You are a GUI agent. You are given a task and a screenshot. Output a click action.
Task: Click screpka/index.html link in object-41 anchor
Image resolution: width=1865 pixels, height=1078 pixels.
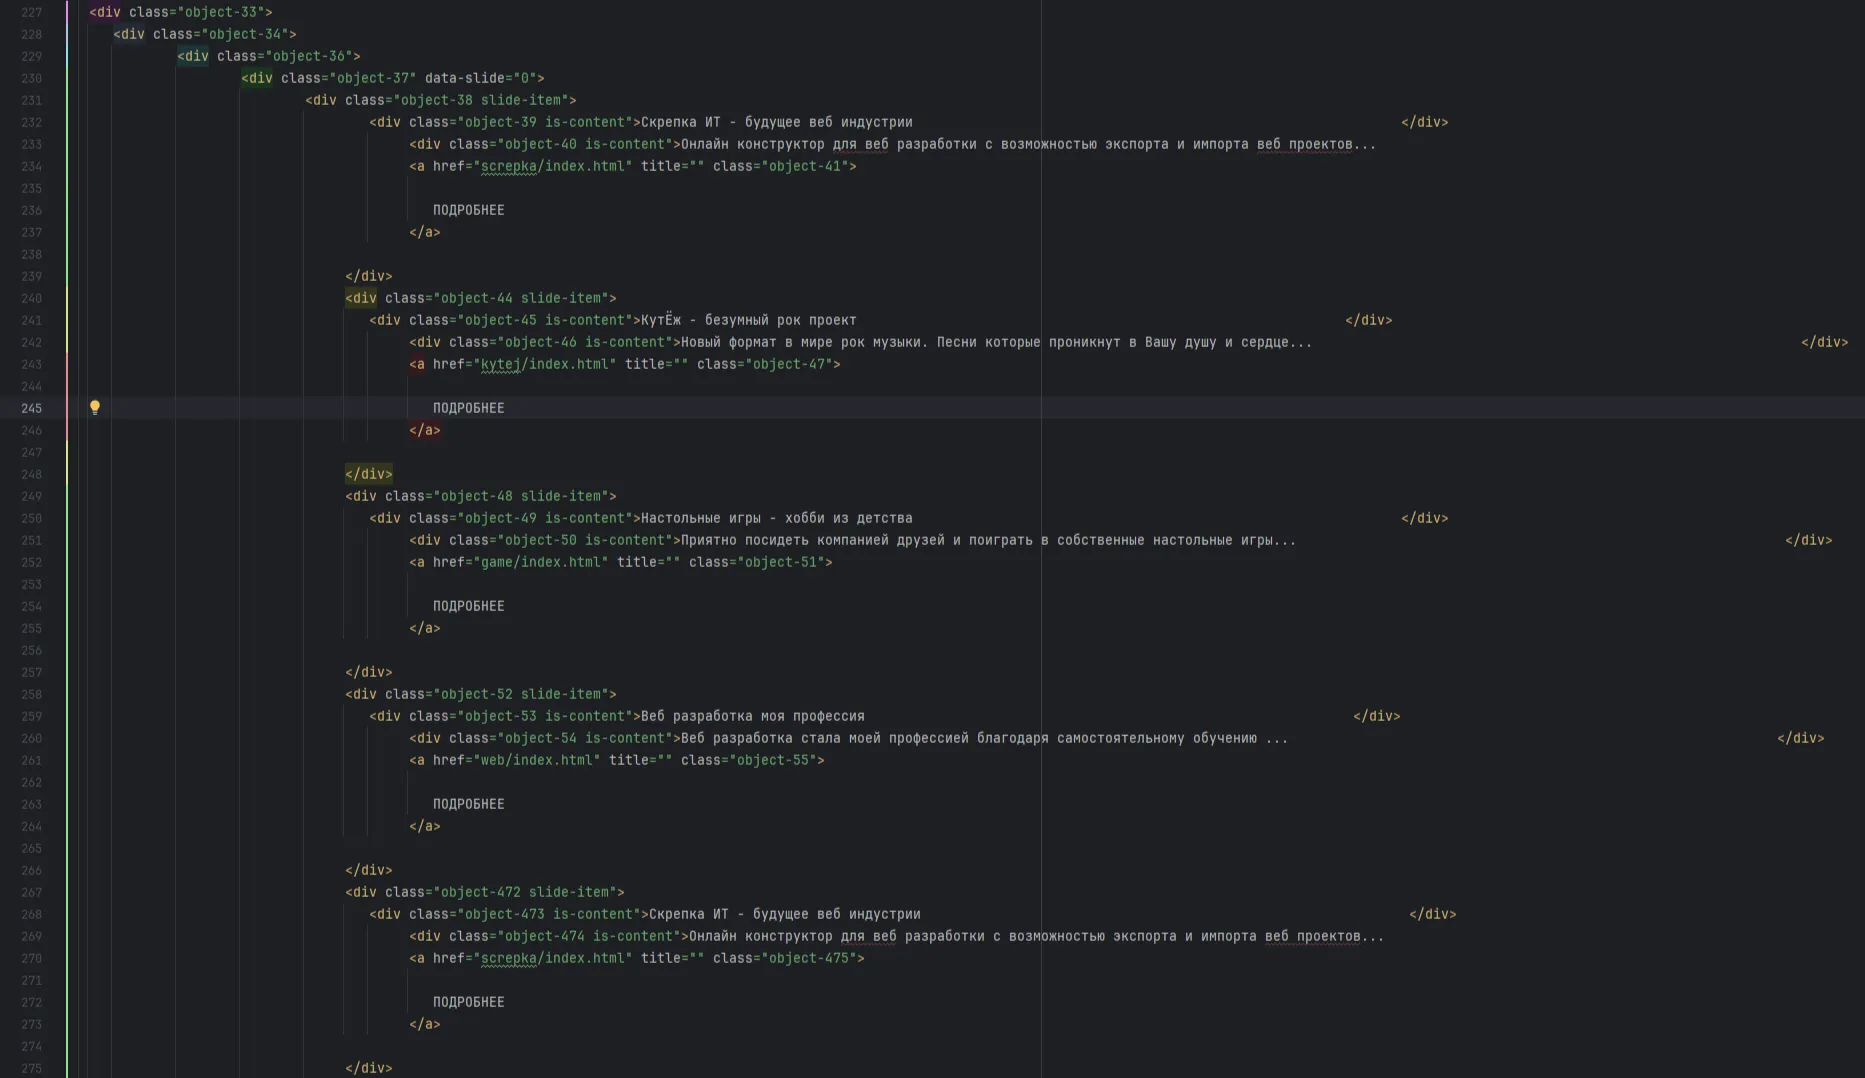pos(552,166)
